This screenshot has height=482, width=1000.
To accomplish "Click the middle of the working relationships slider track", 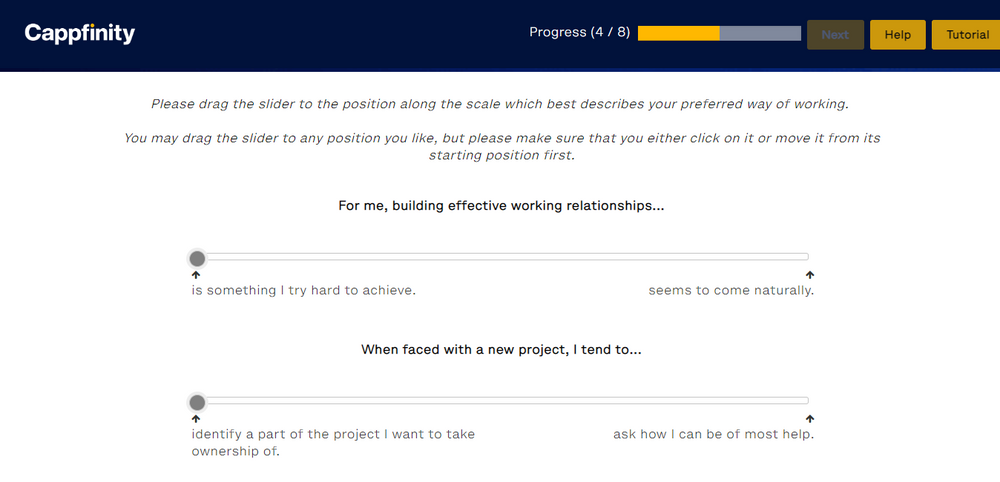I will click(503, 257).
